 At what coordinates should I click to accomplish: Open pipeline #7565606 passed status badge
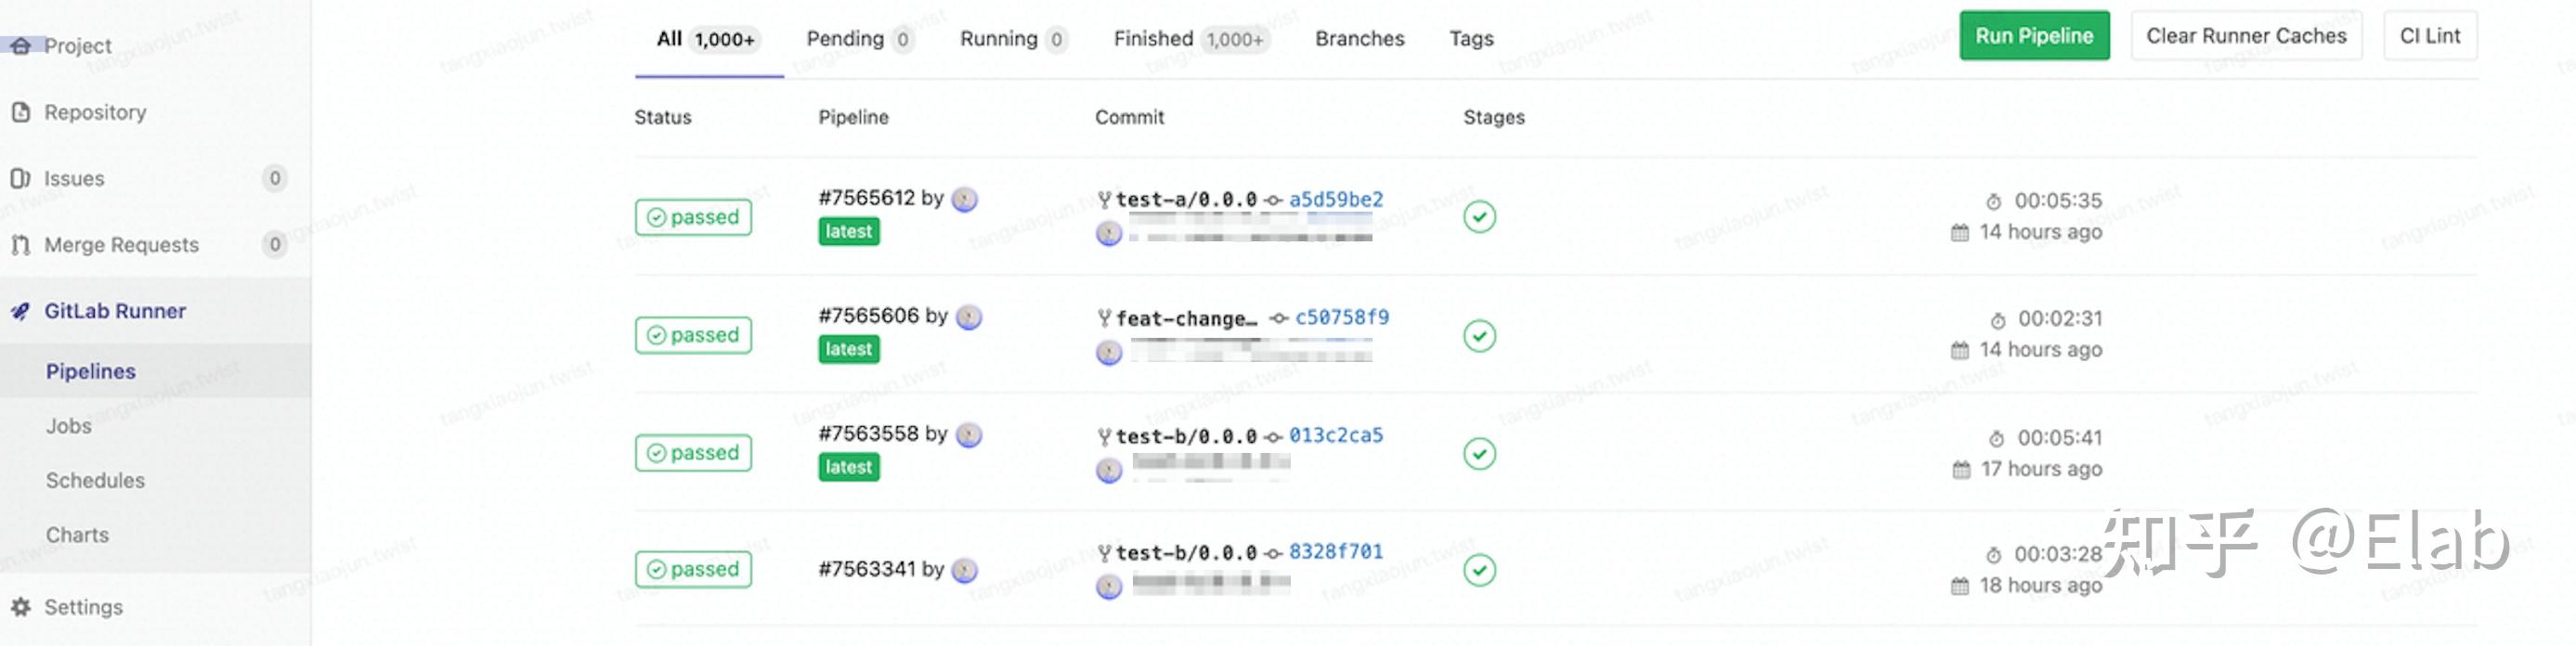693,335
